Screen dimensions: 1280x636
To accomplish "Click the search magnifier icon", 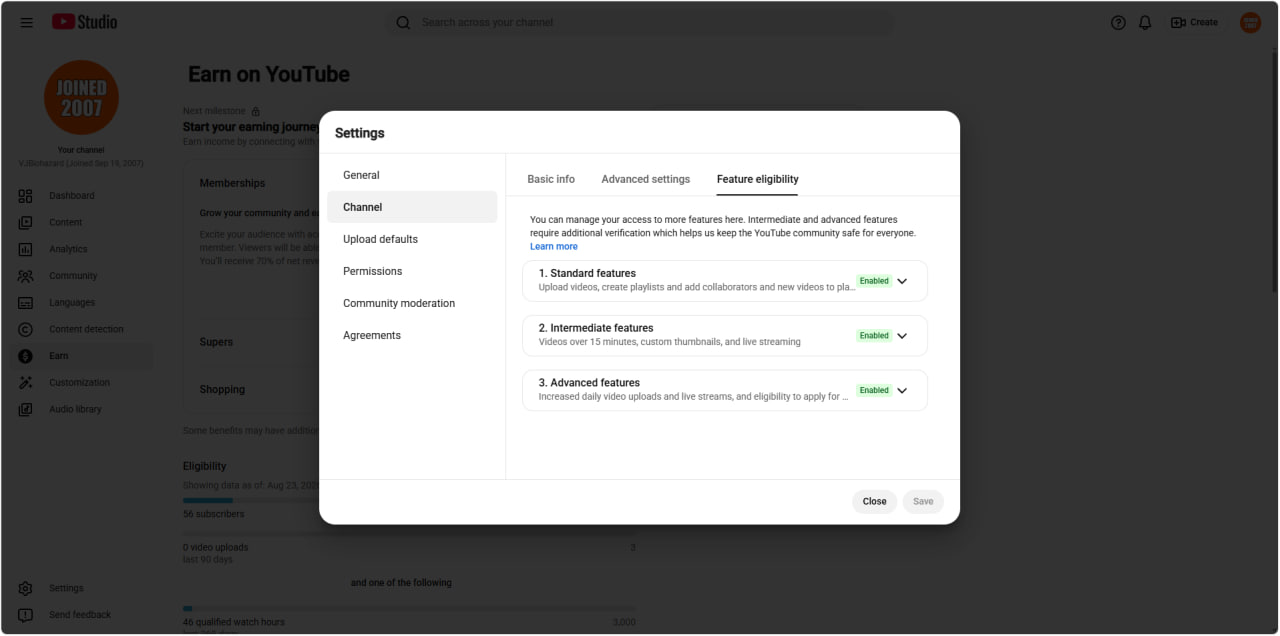I will coord(403,22).
